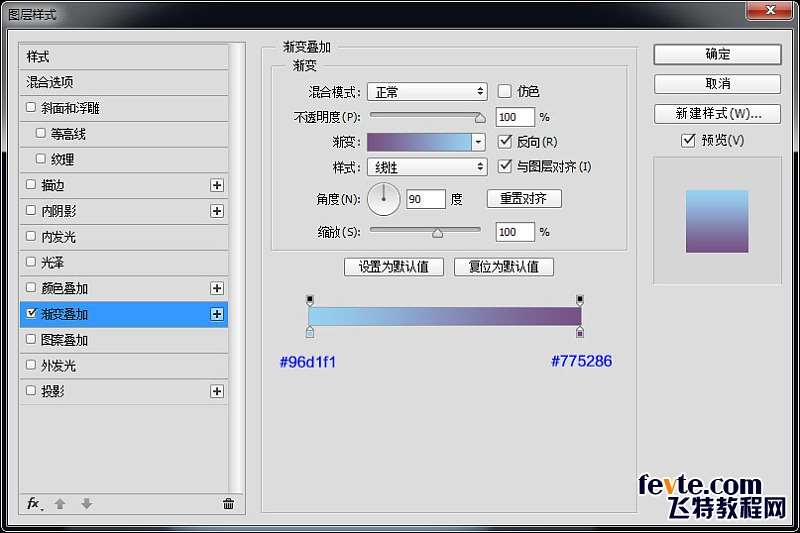Viewport: 800px width, 533px height.
Task: Close the 图层样式 dialog window
Action: click(770, 10)
